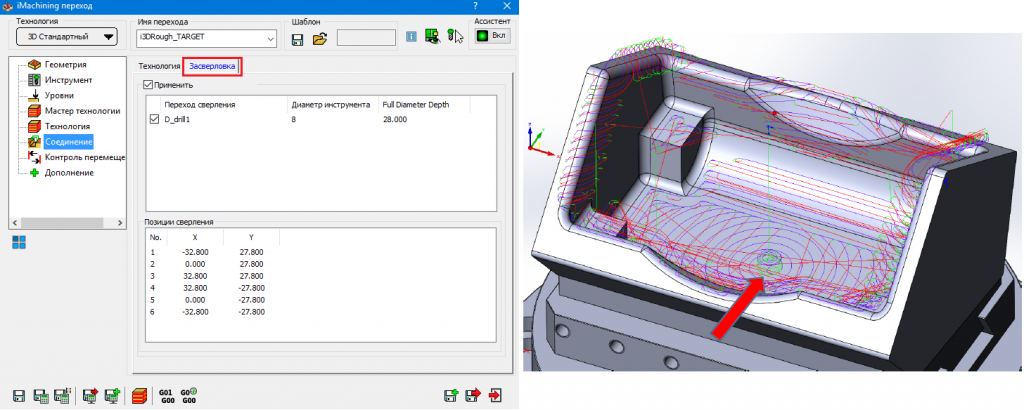The image size is (1024, 410).
Task: Select Соединение in the tree
Action: click(69, 142)
